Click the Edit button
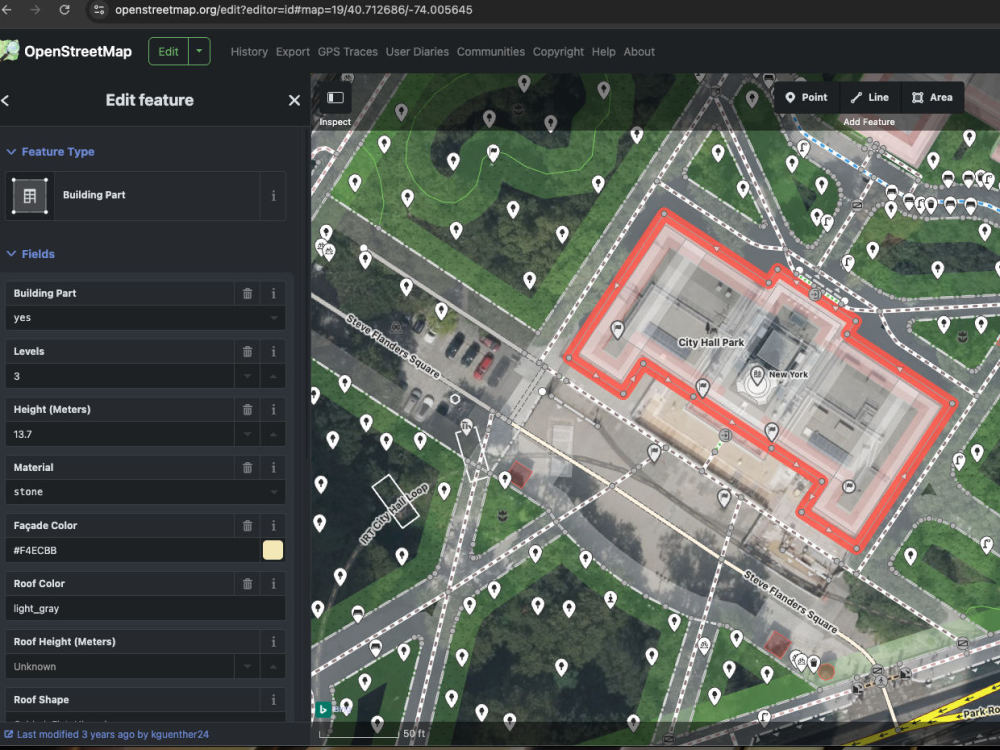This screenshot has height=750, width=1000. tap(168, 52)
